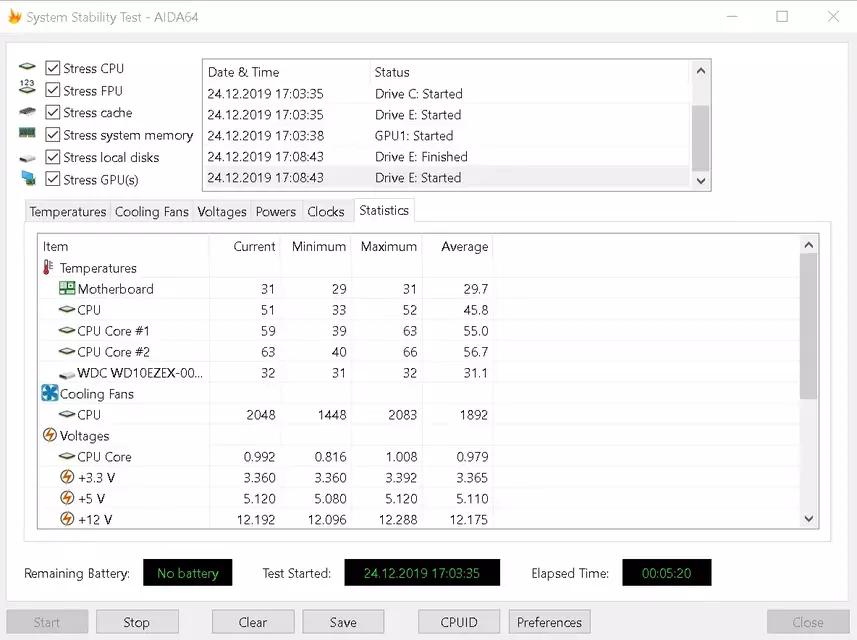Click the statistics list scroll up arrow

pos(809,245)
